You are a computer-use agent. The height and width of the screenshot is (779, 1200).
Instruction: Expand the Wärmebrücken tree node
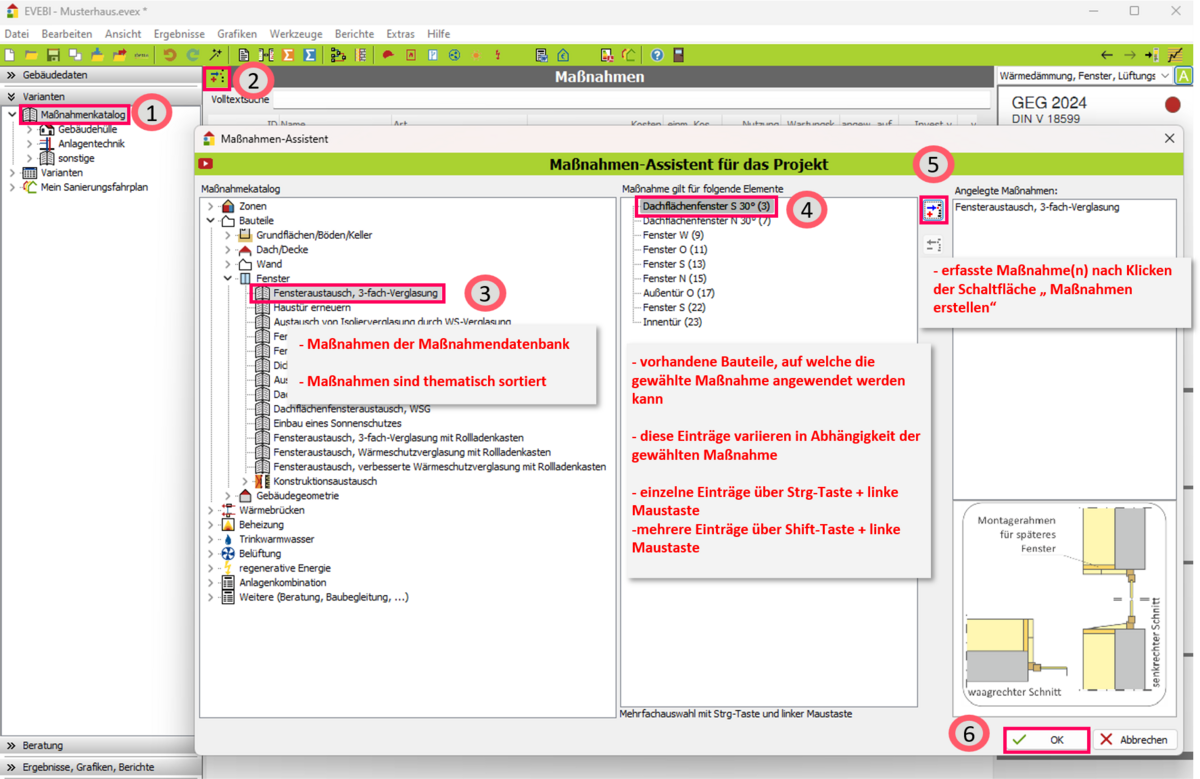tap(210, 510)
